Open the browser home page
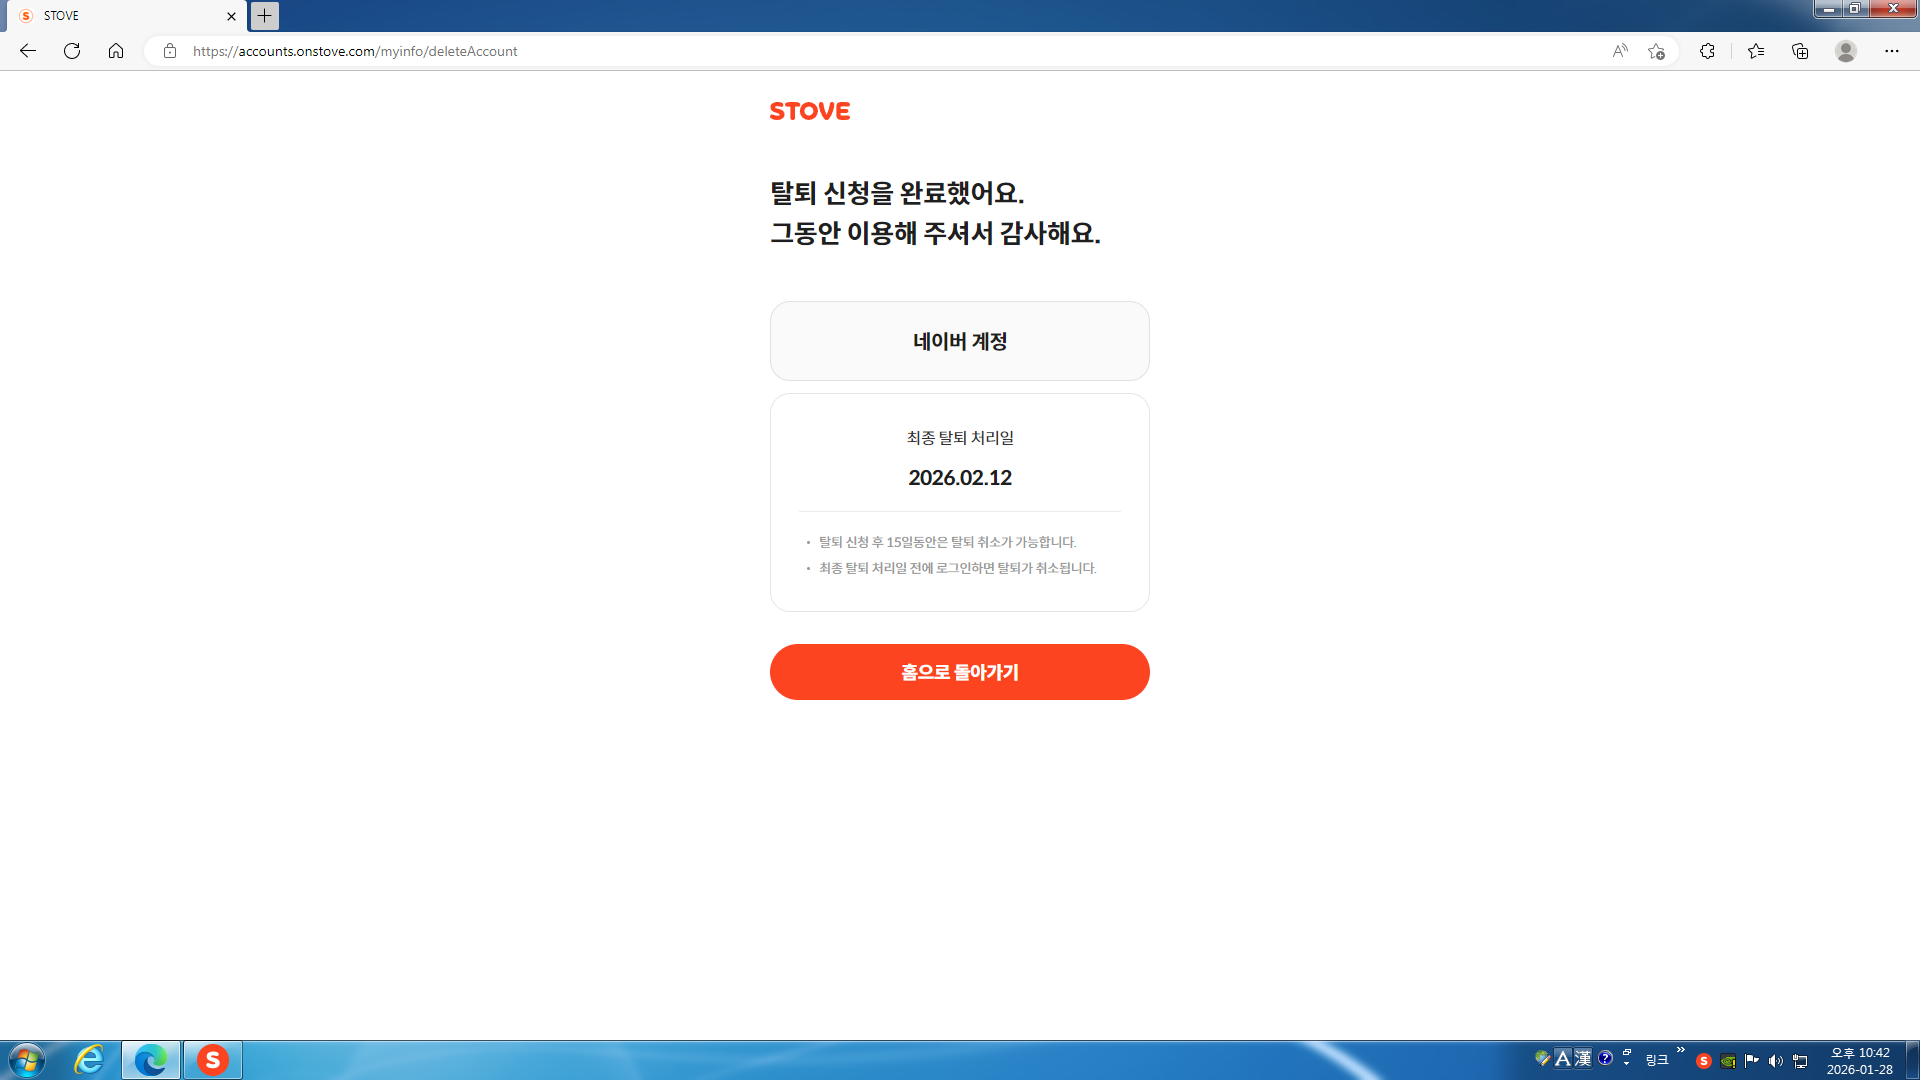The width and height of the screenshot is (1920, 1080). click(x=116, y=51)
